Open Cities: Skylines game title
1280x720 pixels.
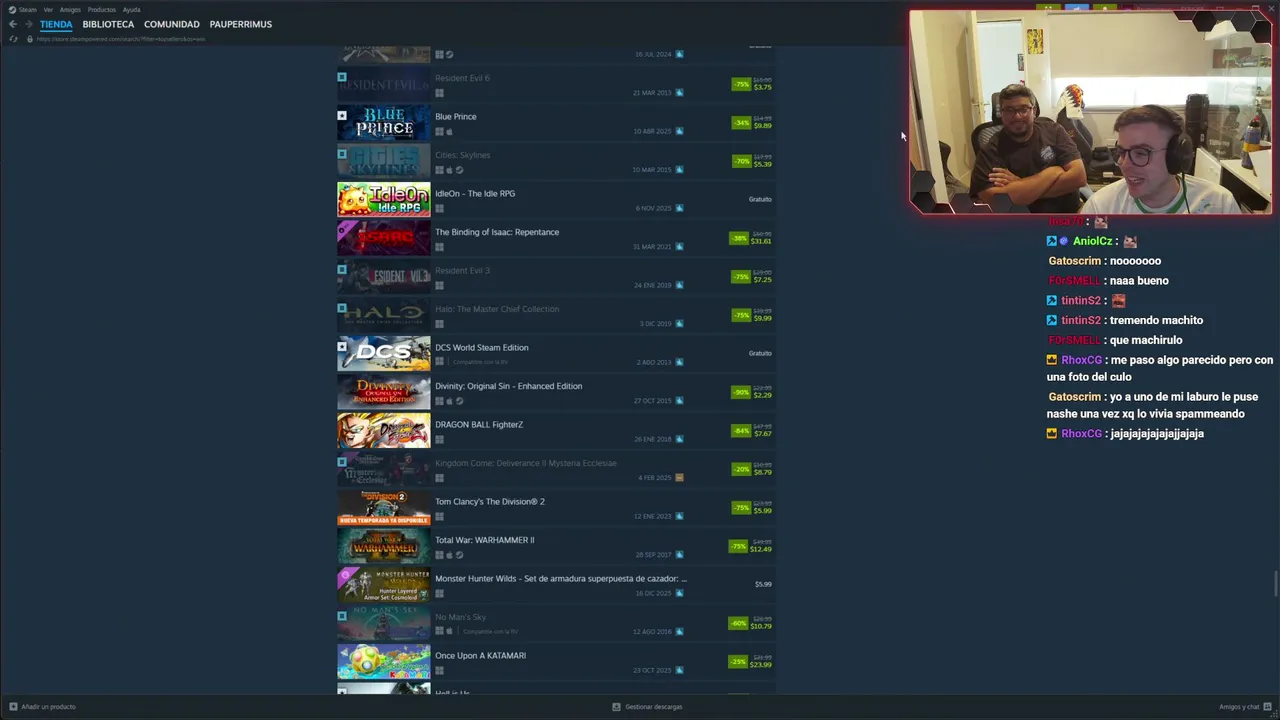[462, 155]
